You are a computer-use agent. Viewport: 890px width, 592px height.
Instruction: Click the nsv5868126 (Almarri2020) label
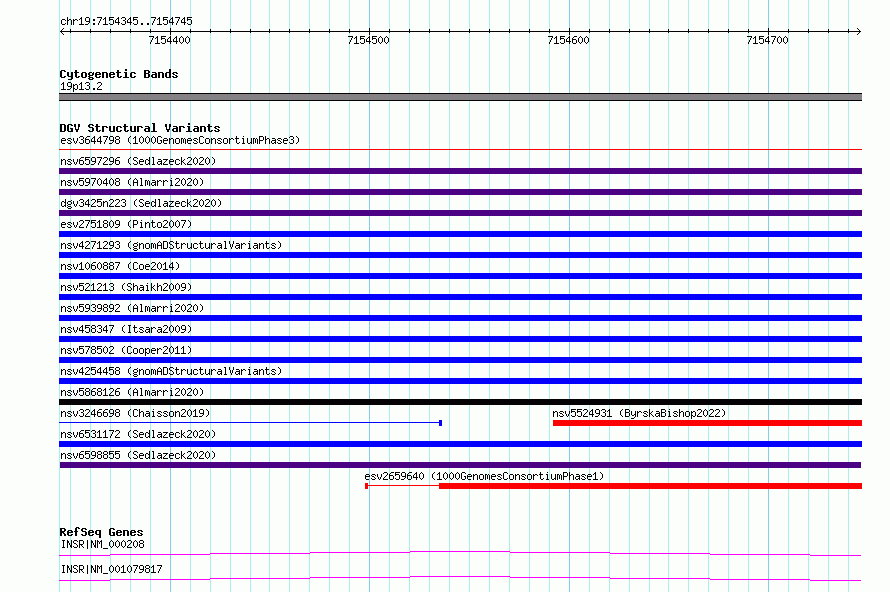[132, 392]
